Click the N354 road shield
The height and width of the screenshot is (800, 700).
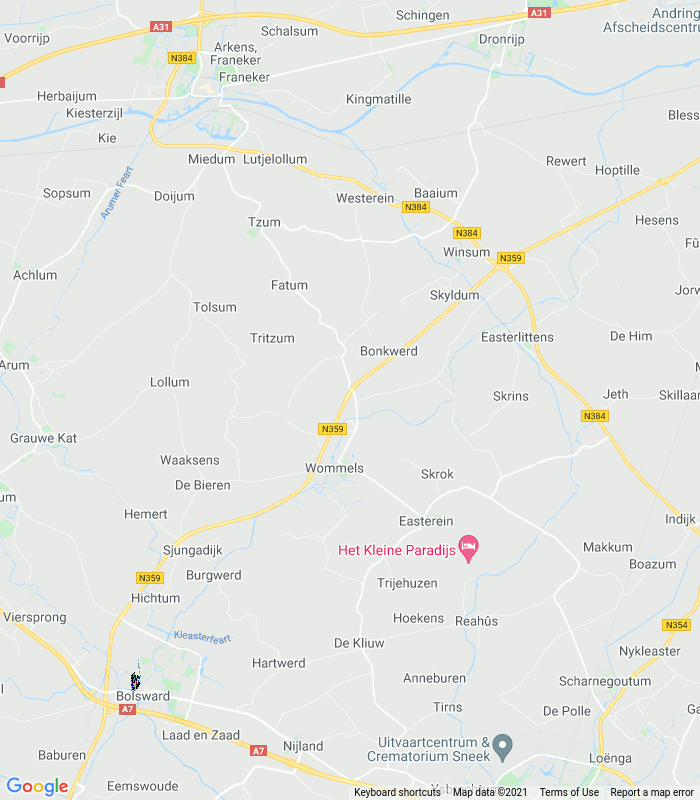click(x=676, y=625)
